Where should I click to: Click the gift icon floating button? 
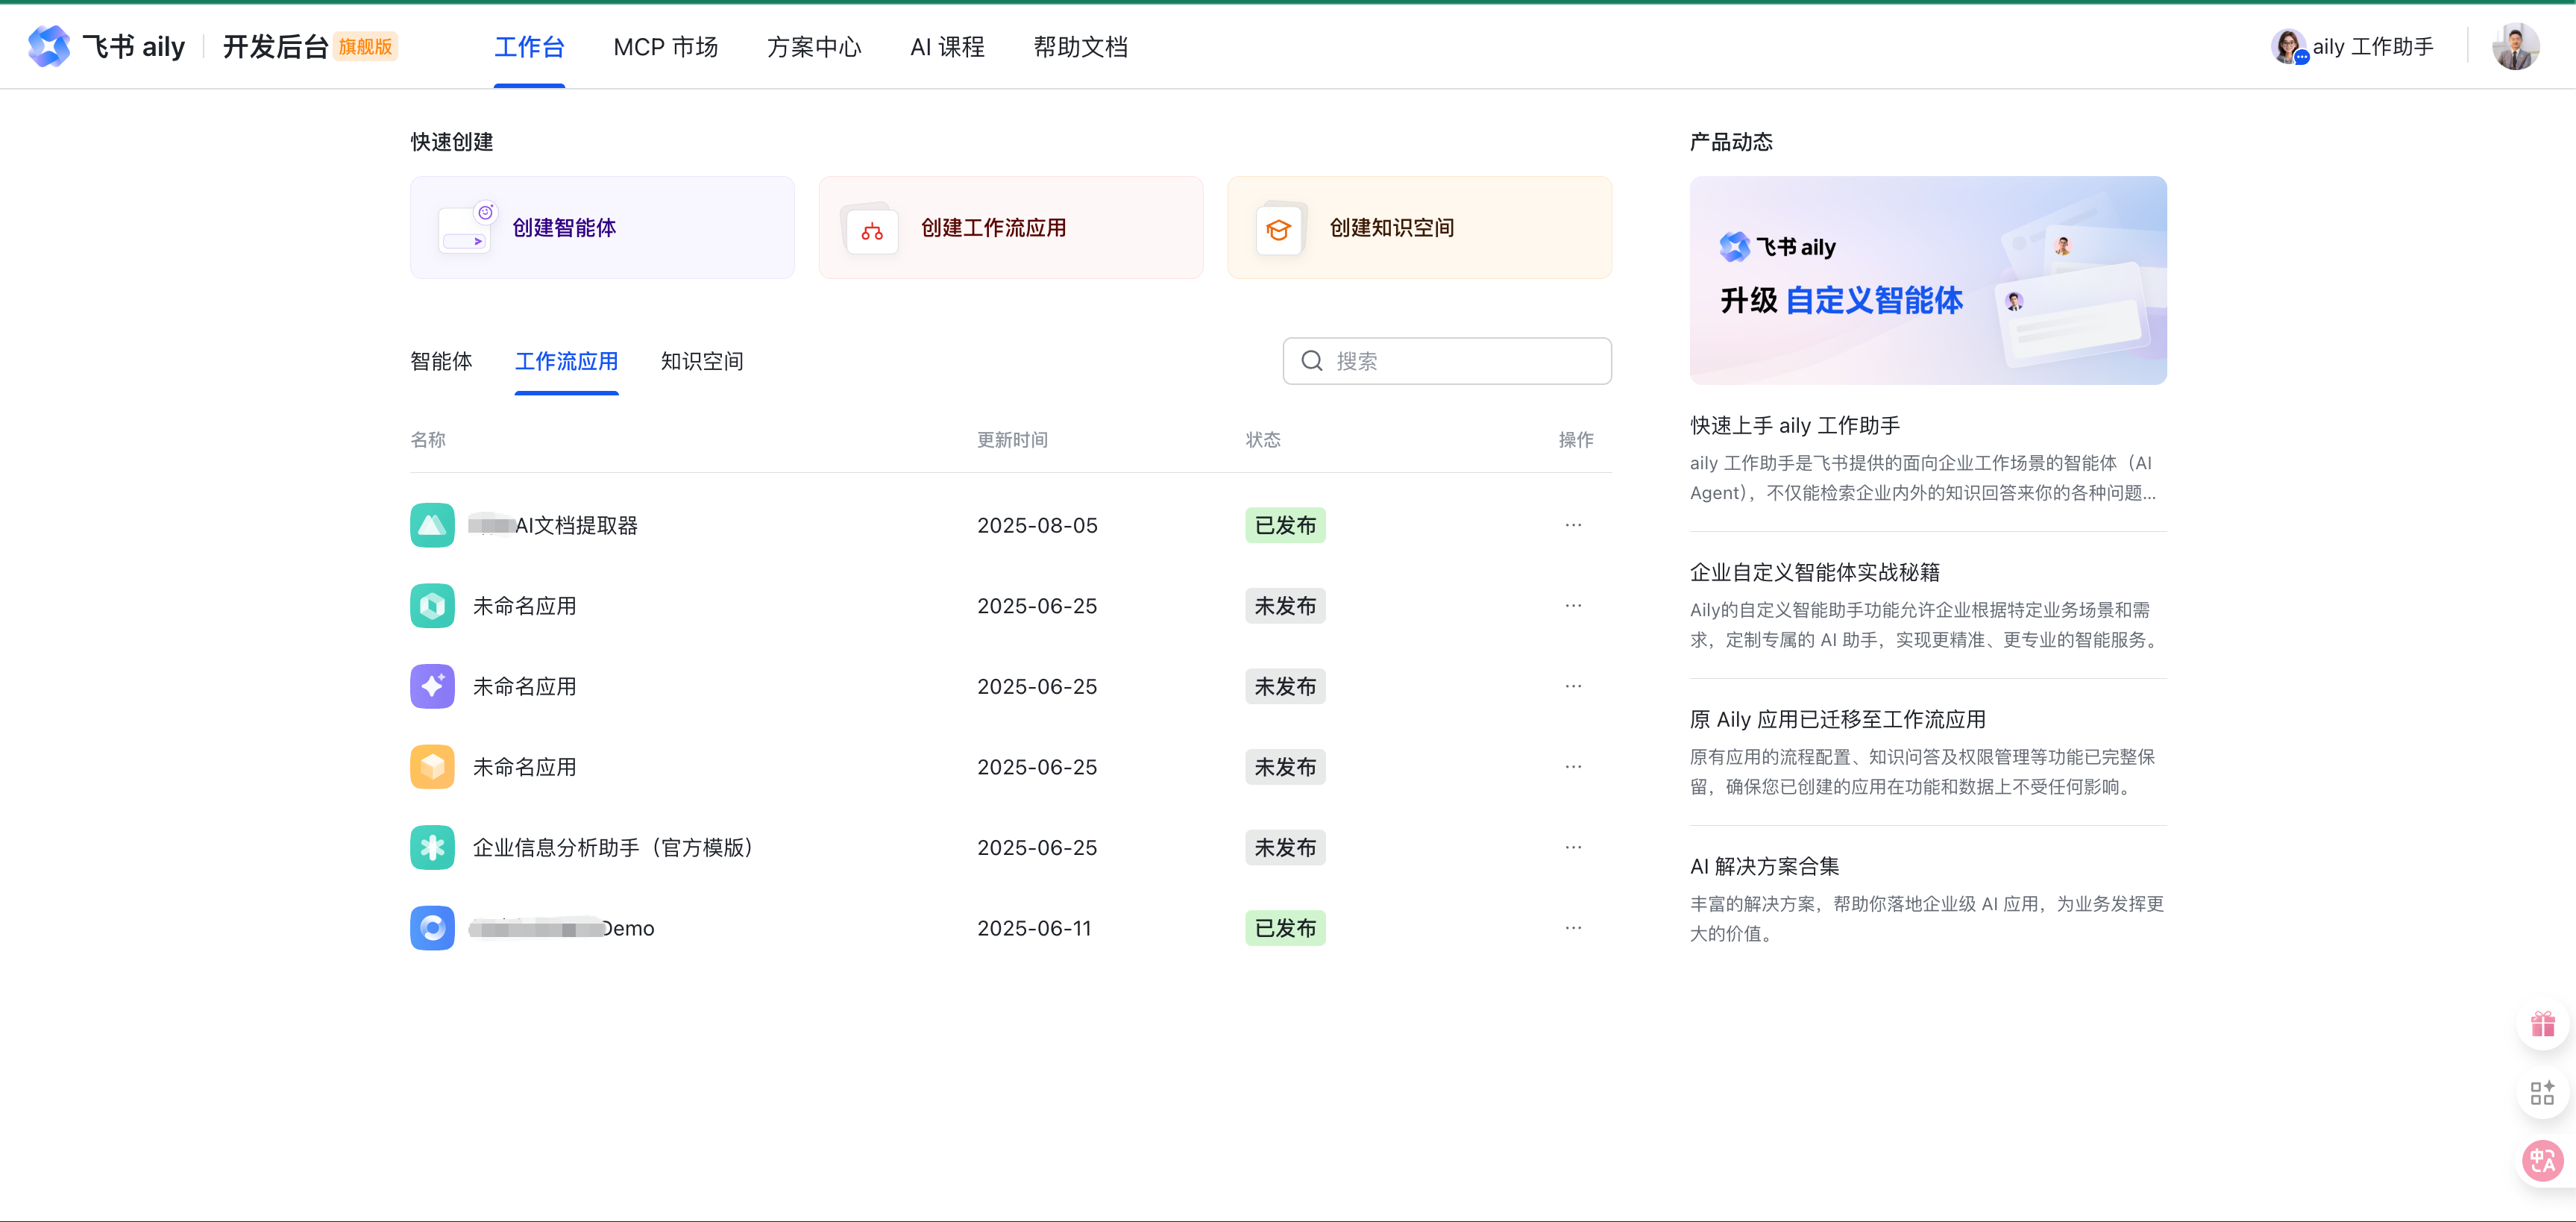click(x=2542, y=1024)
